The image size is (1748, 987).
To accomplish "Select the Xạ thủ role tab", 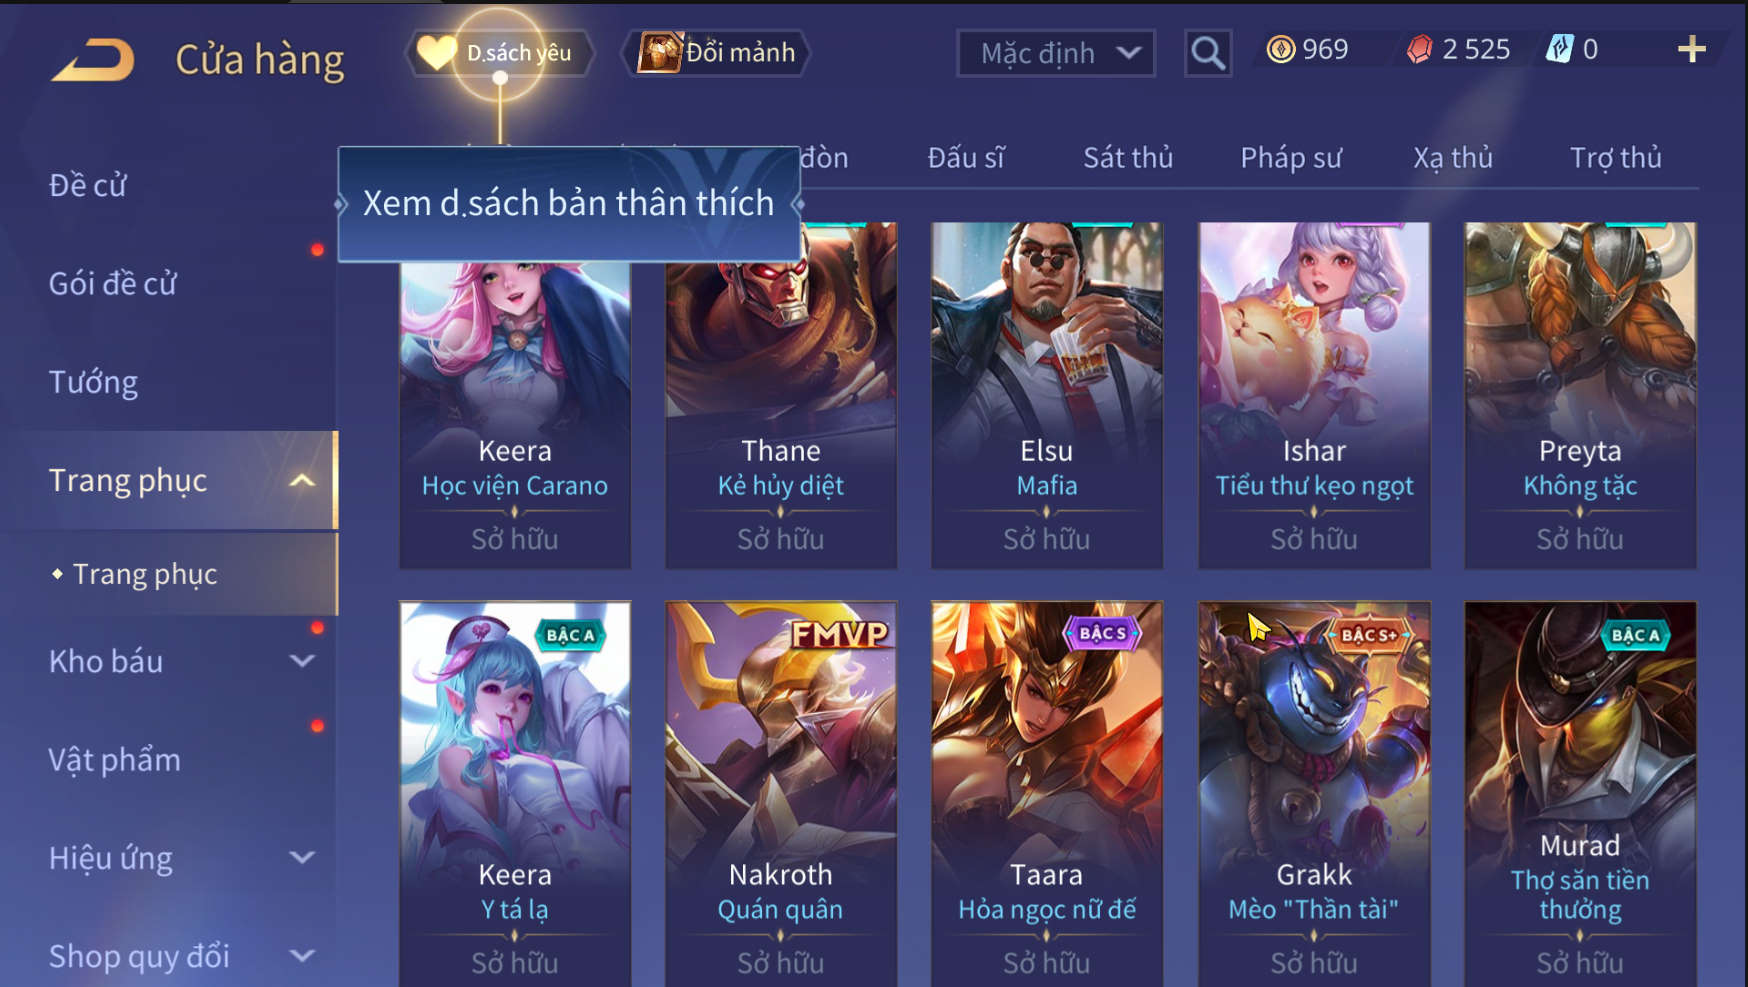I will pyautogui.click(x=1453, y=158).
